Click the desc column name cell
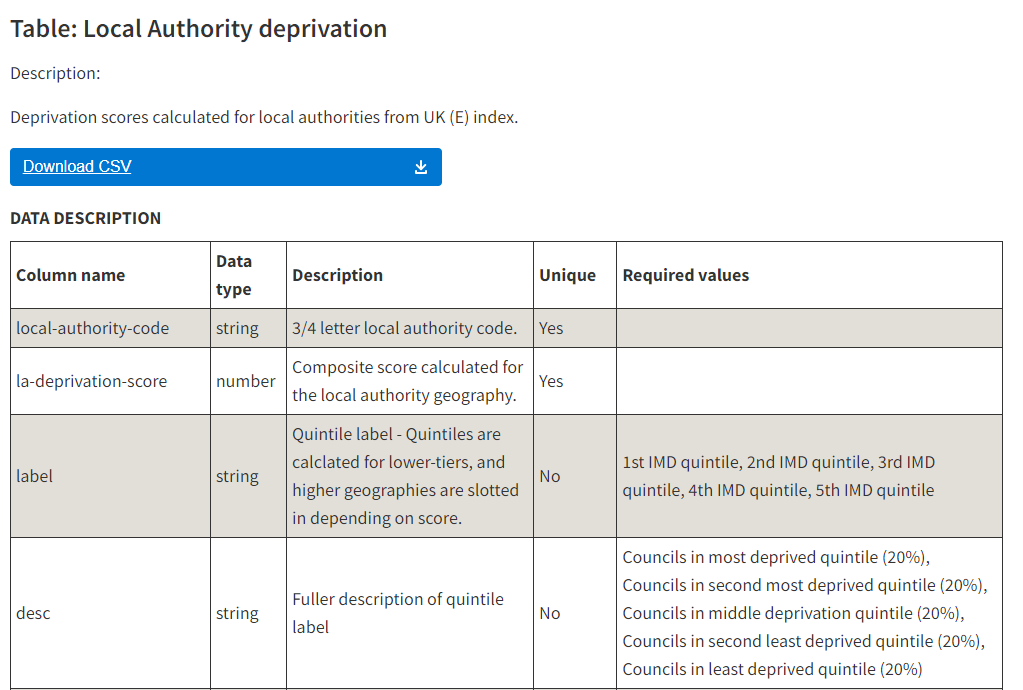1023x690 pixels. point(110,613)
